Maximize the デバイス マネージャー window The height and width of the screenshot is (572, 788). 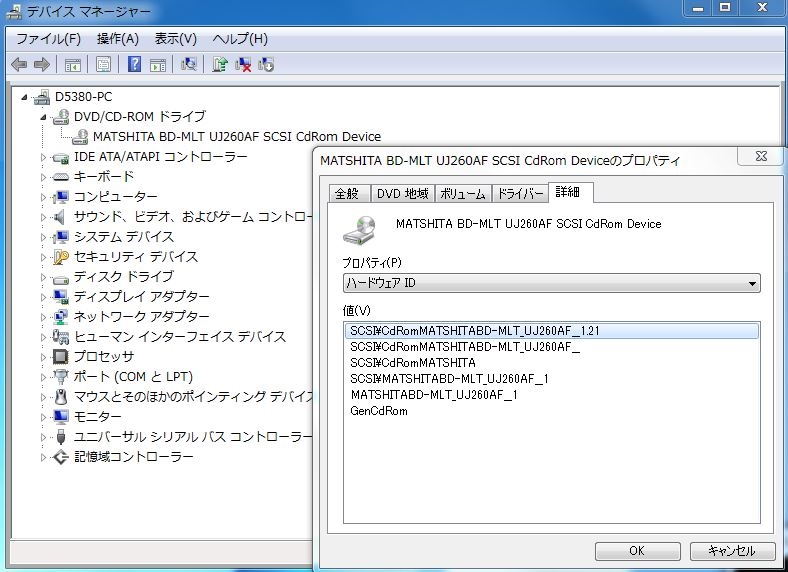click(x=725, y=8)
